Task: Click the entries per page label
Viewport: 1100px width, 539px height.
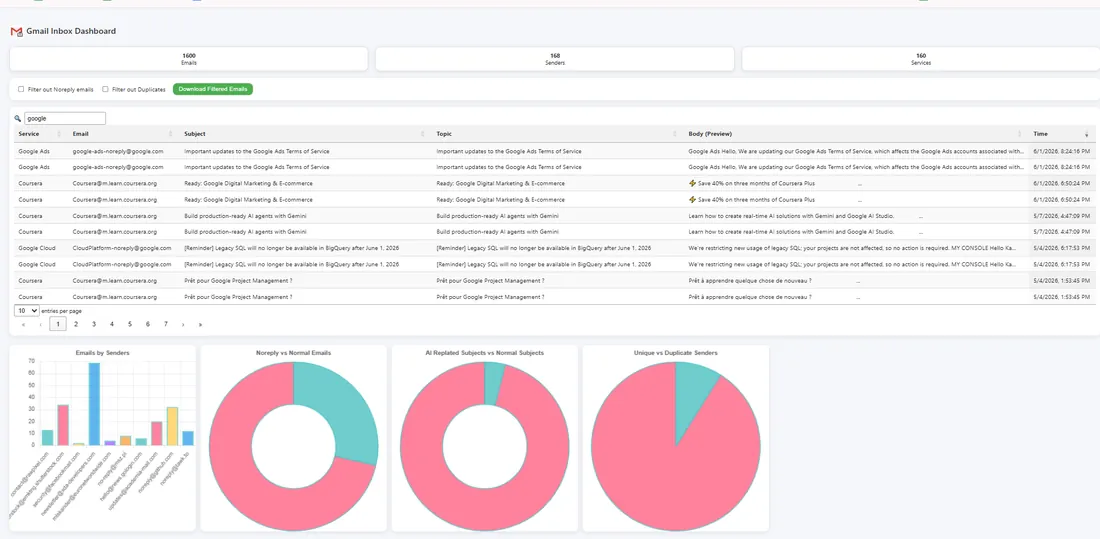Action: pos(62,310)
